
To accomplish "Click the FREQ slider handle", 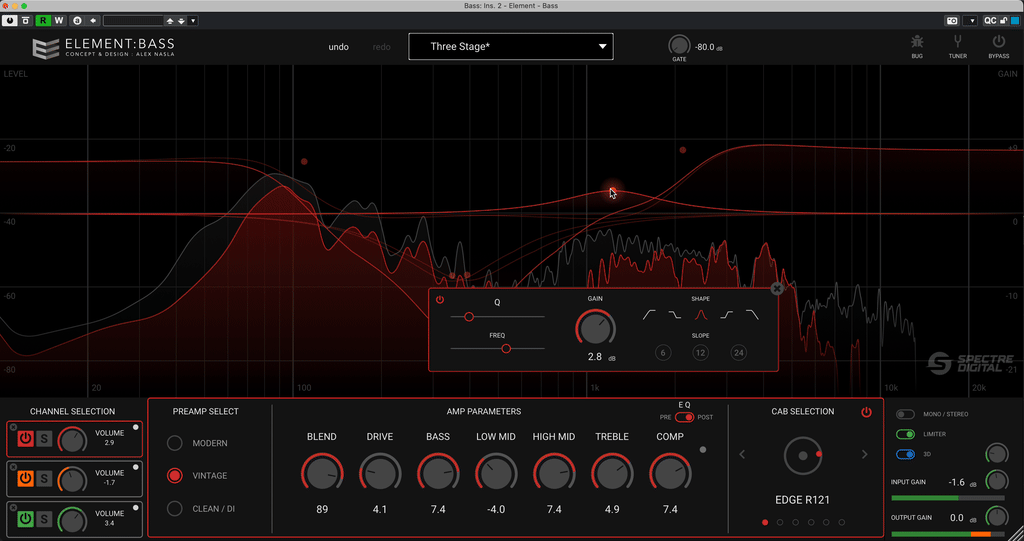I will click(506, 348).
